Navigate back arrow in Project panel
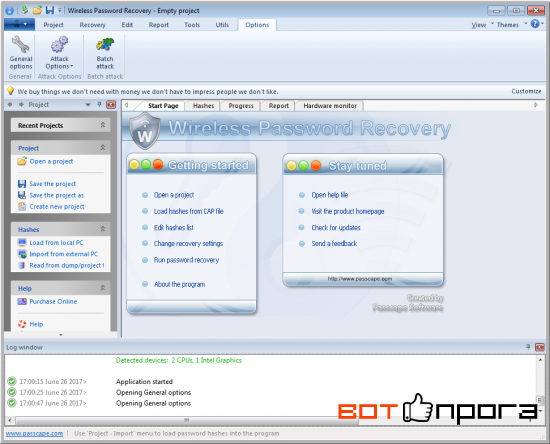The height and width of the screenshot is (444, 550). point(10,105)
